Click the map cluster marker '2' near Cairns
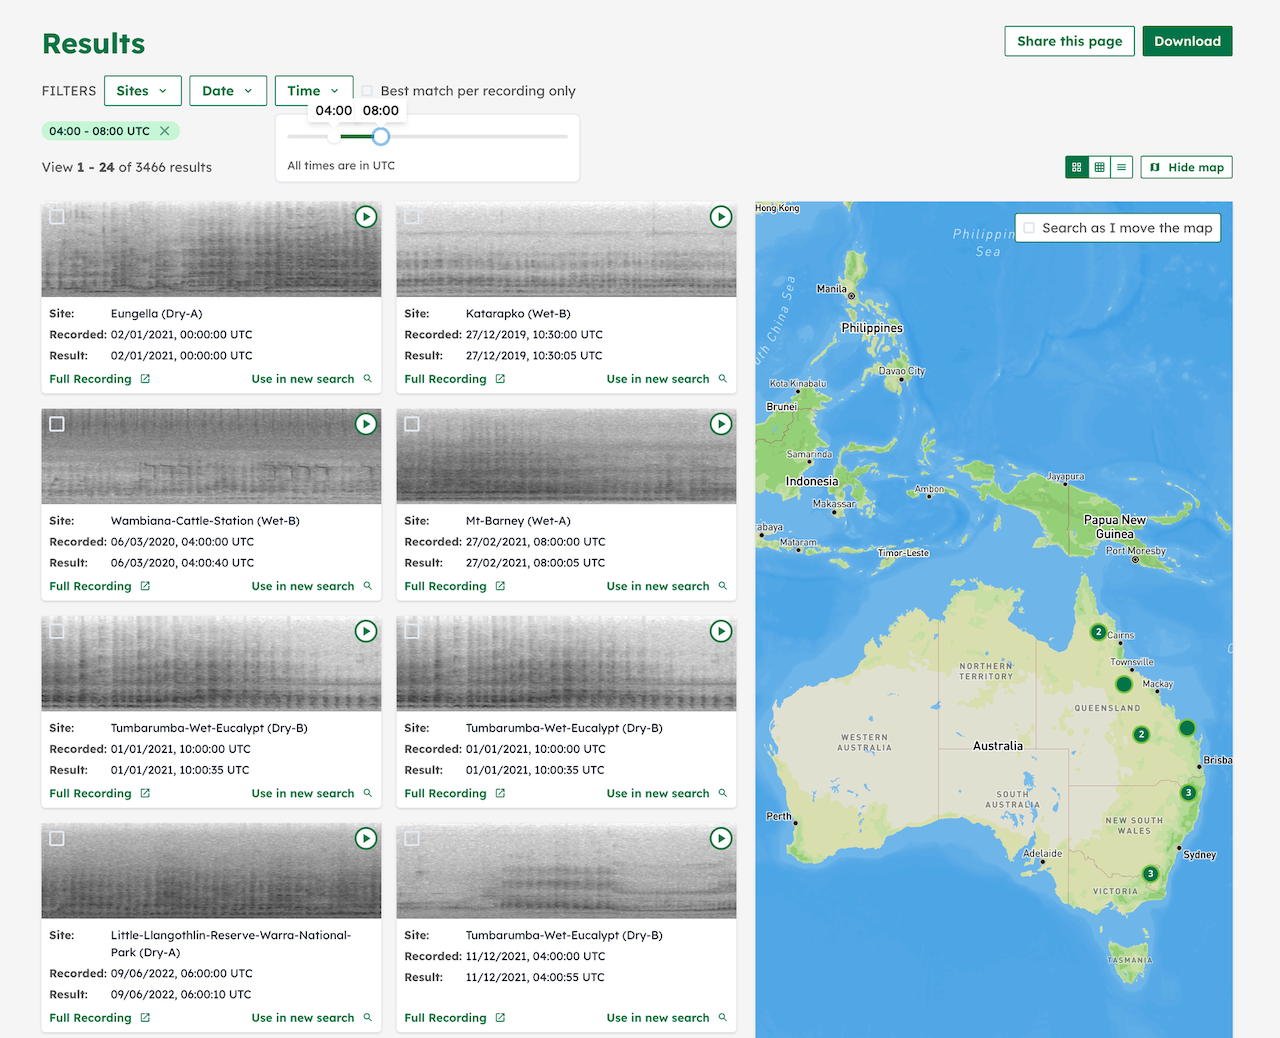 click(1098, 632)
